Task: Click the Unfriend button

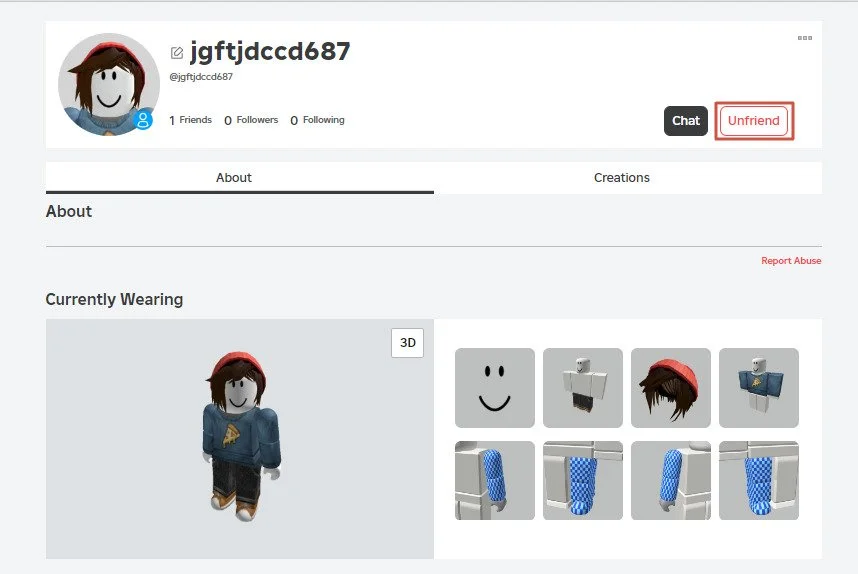Action: [753, 120]
